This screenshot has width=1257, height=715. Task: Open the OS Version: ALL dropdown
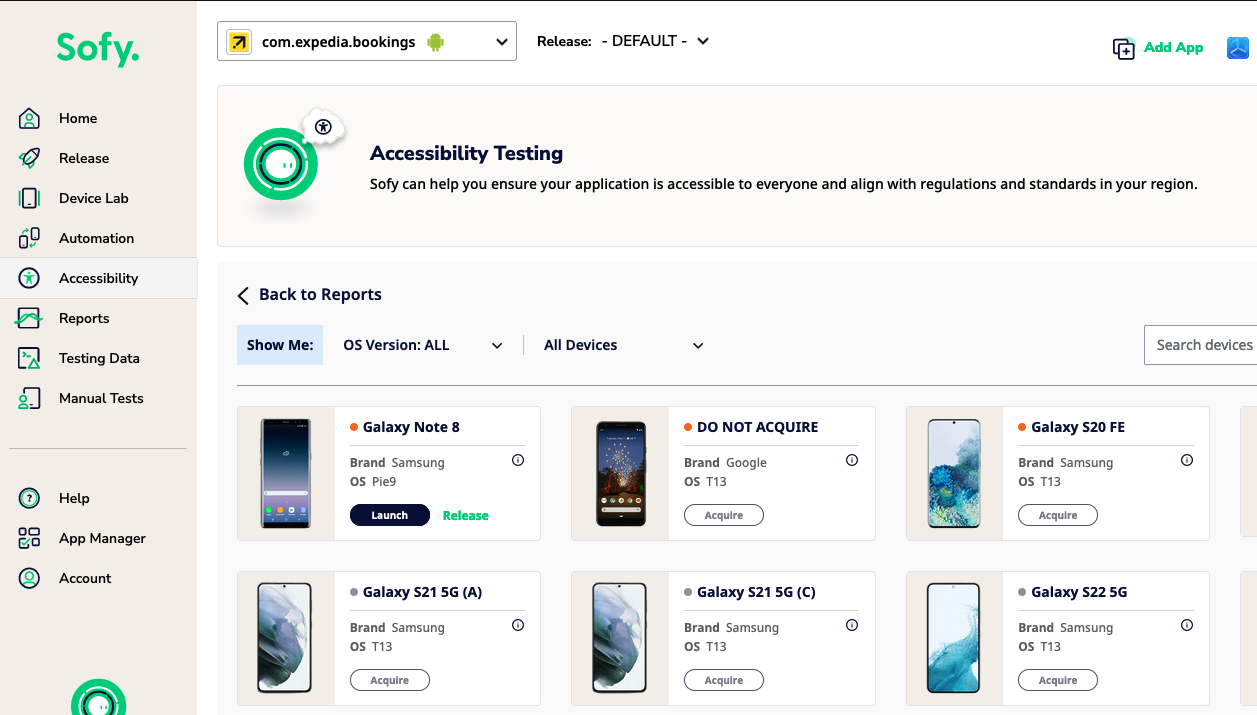[x=422, y=345]
